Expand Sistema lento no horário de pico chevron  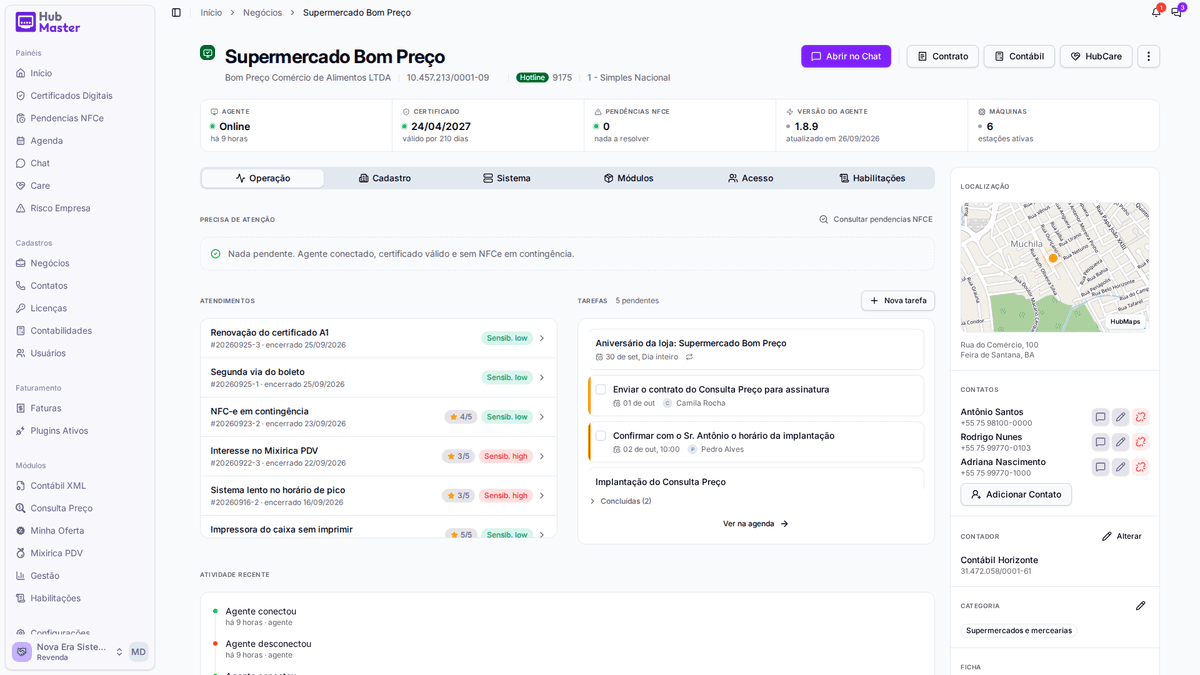[x=542, y=495]
